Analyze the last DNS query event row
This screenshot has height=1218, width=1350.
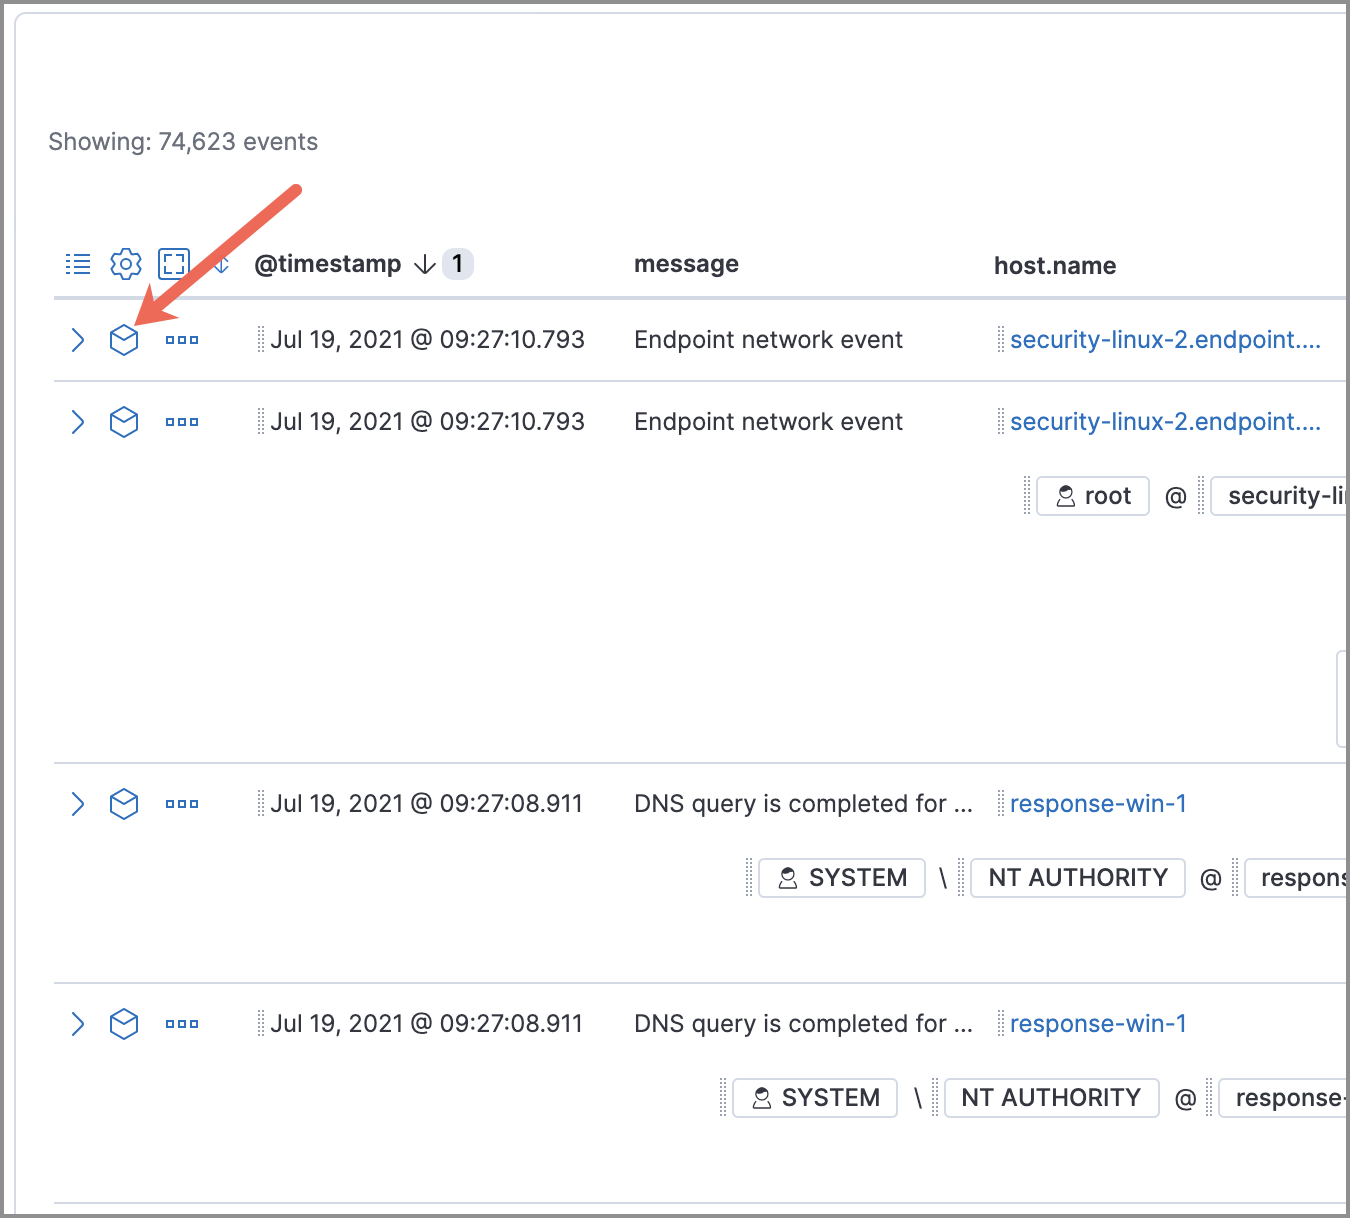coord(124,1023)
